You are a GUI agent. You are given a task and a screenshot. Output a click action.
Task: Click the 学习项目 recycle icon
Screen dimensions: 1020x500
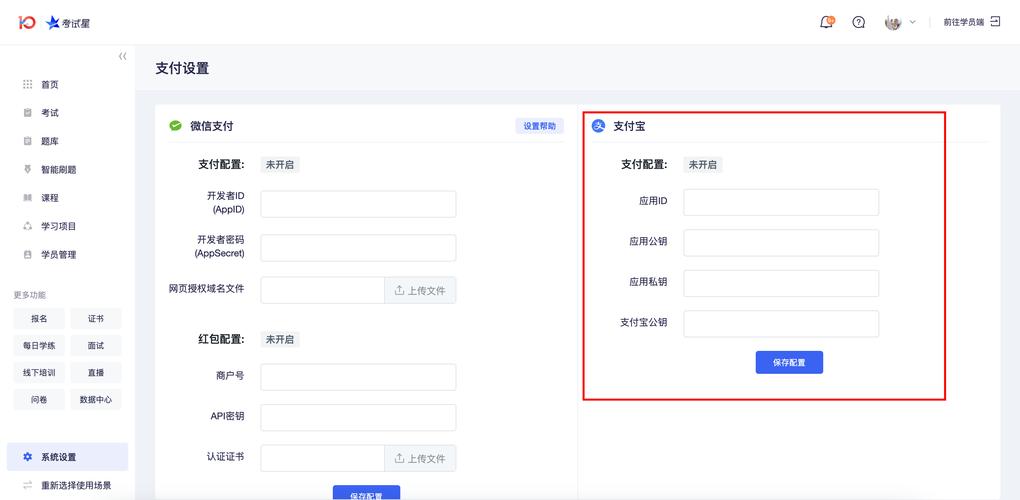point(27,226)
